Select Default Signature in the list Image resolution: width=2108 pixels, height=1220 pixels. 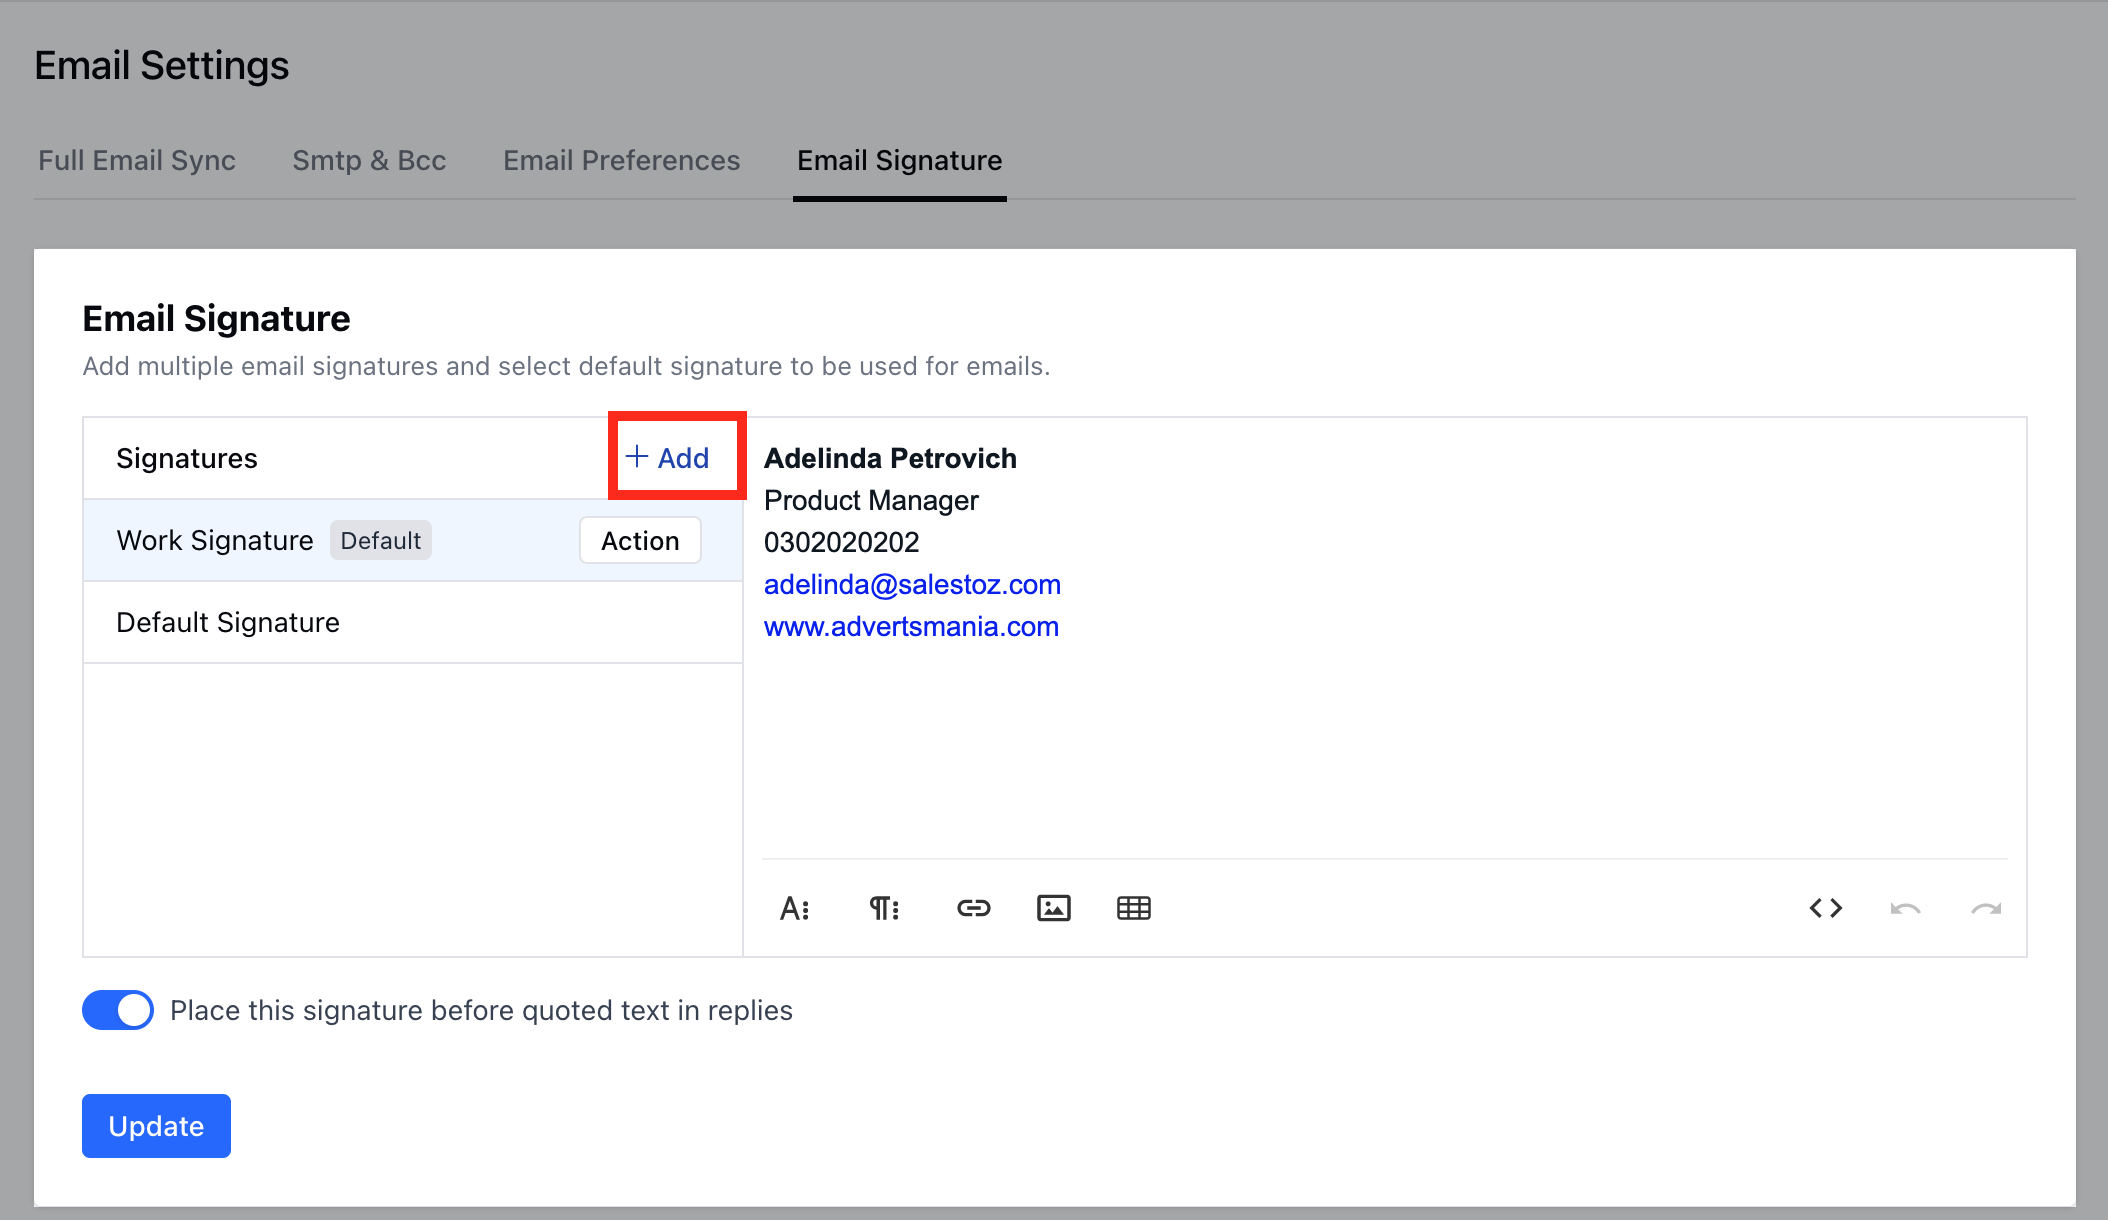click(228, 622)
